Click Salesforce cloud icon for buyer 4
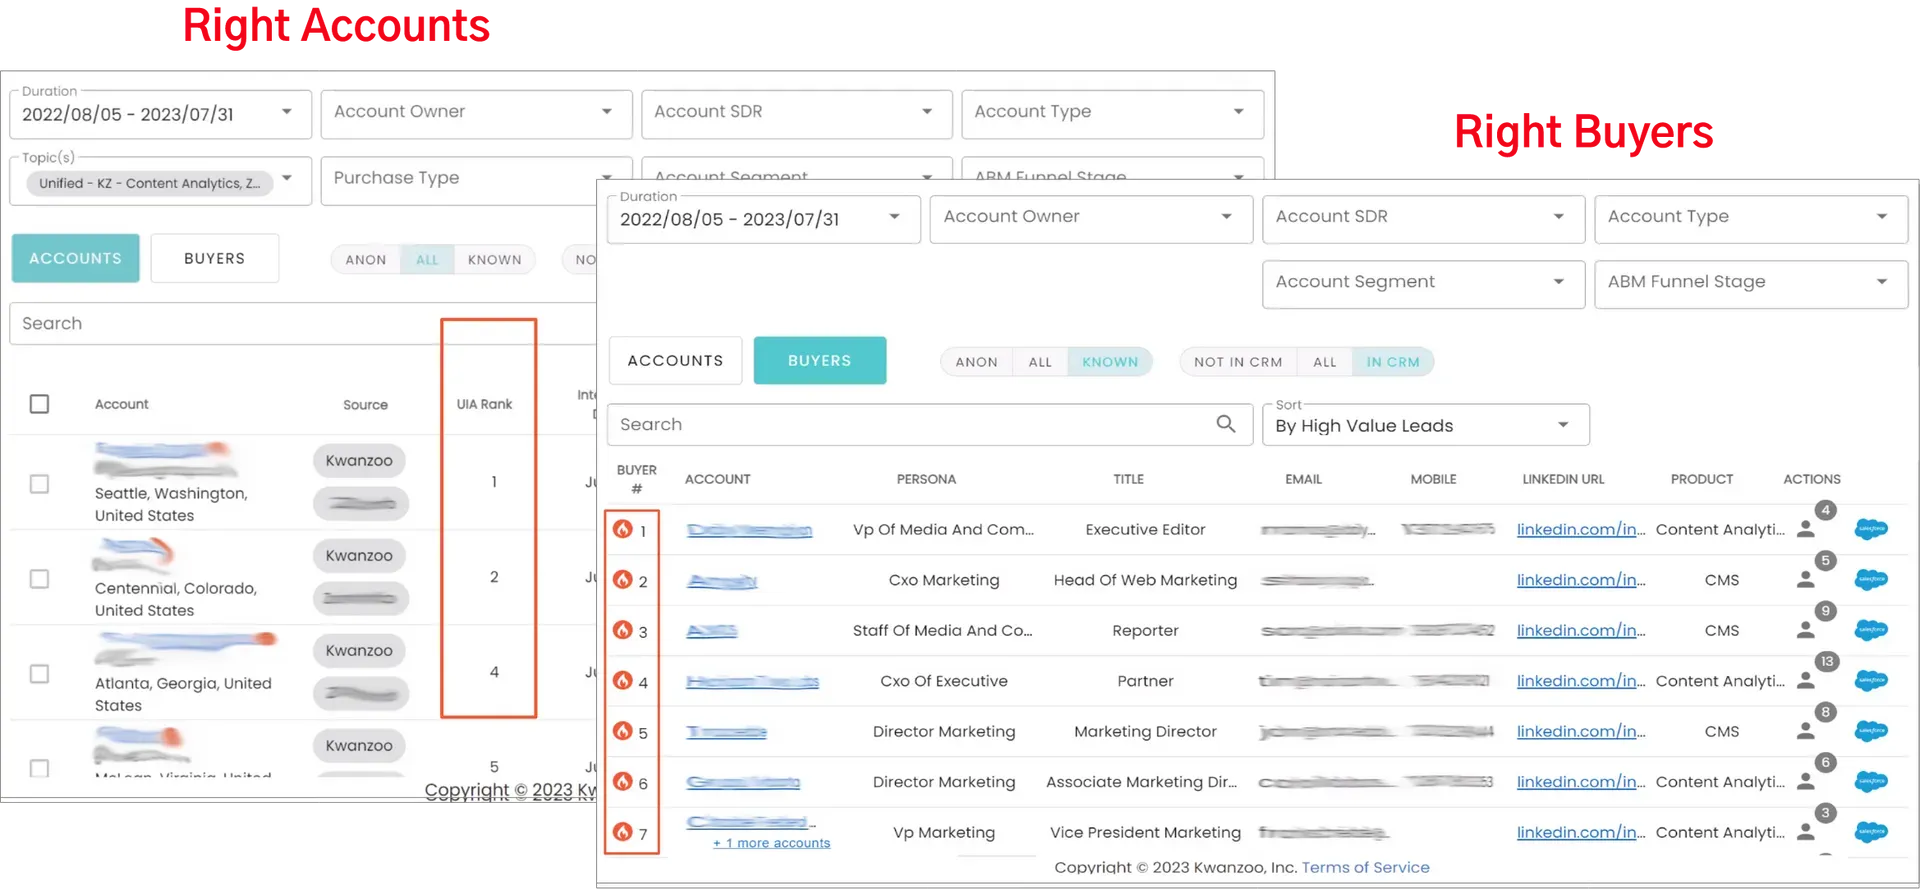The image size is (1920, 889). coord(1870,681)
